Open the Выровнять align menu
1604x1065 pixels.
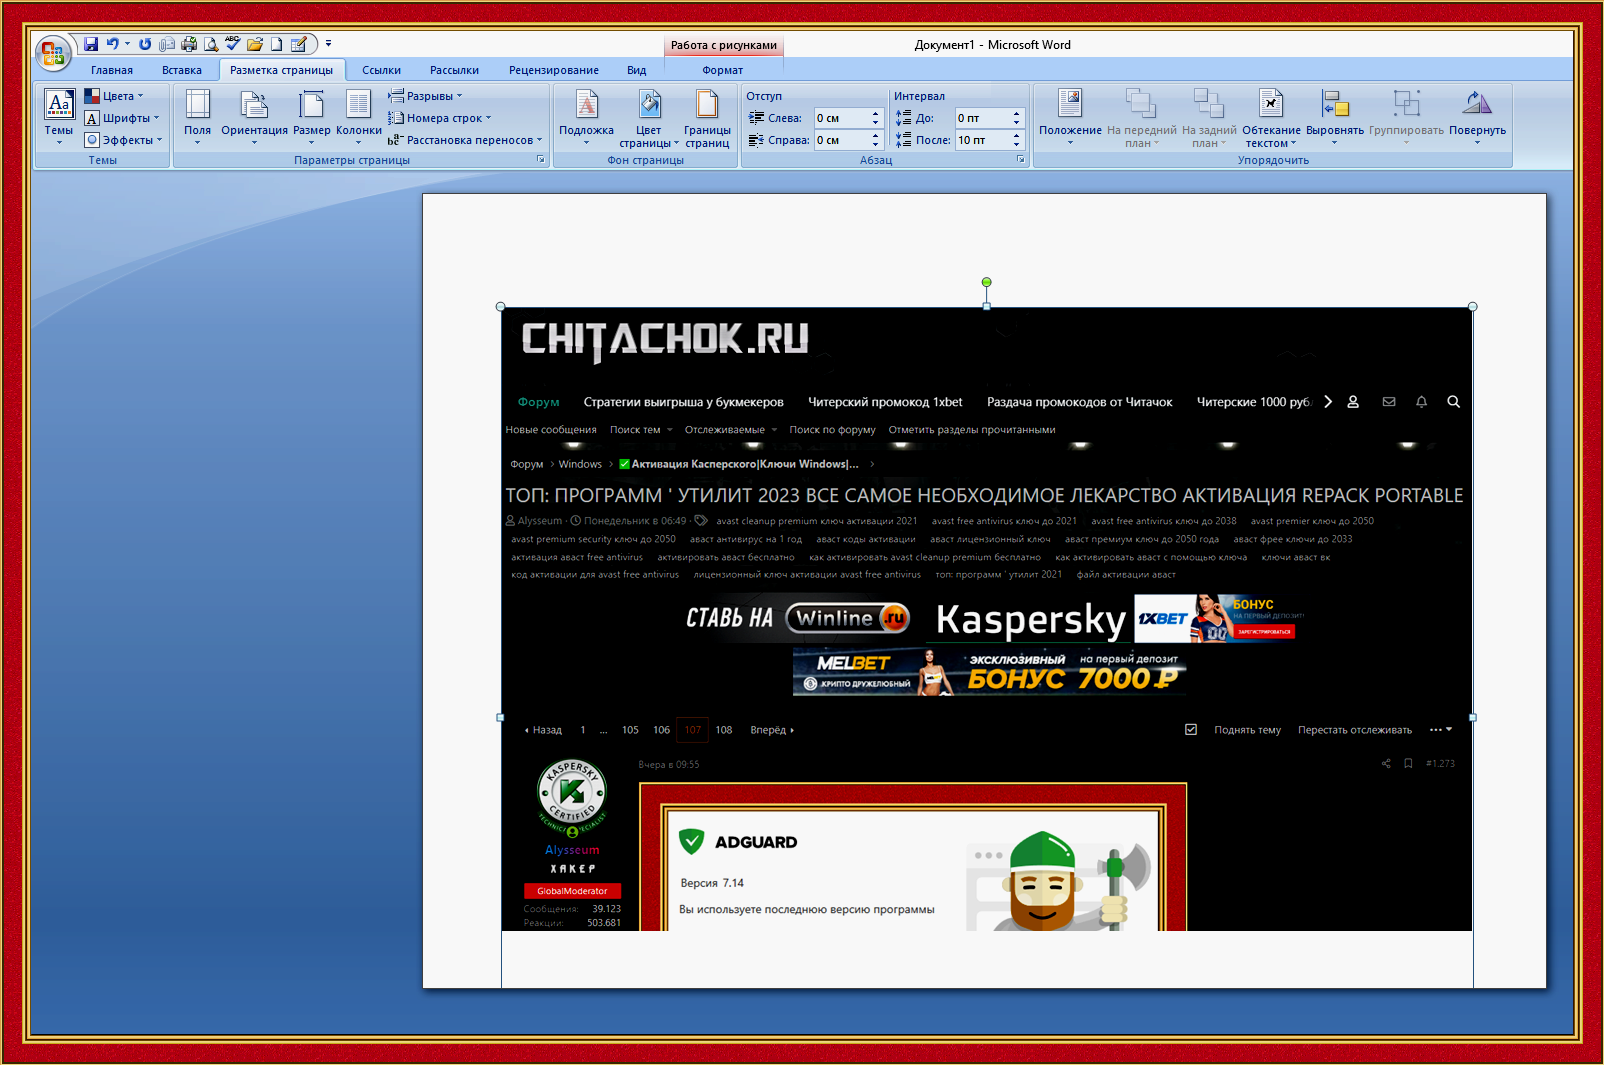pos(1335,117)
